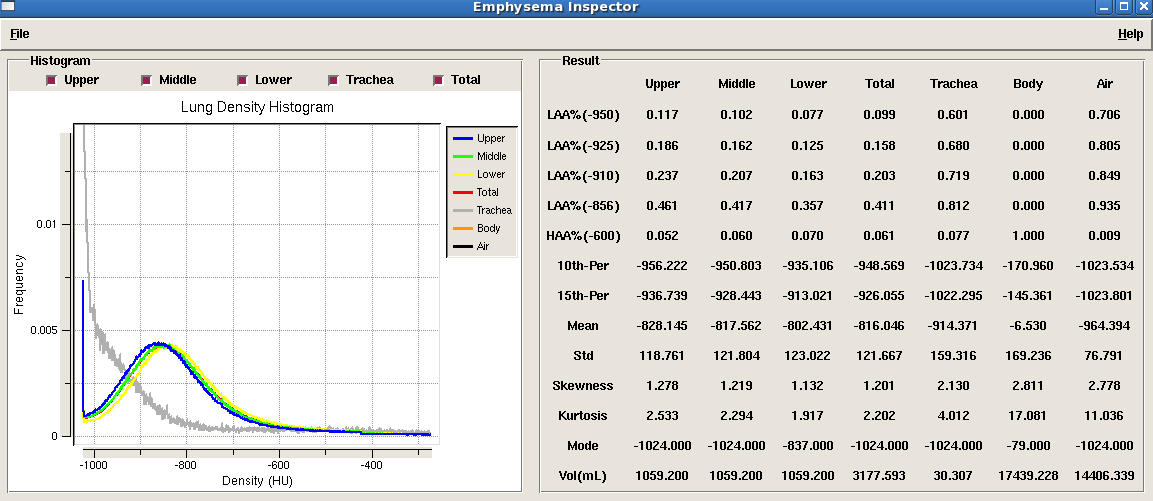Toggle the Total histogram checkbox

point(438,80)
